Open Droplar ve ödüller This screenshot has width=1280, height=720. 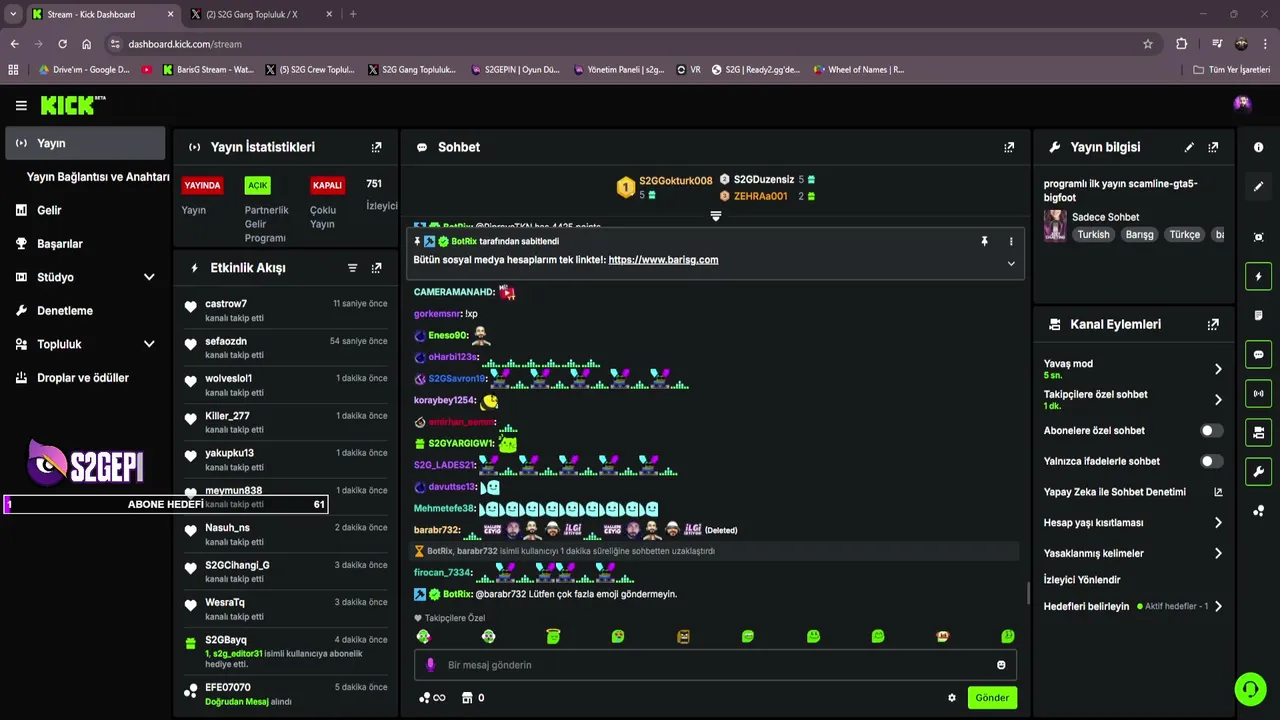click(85, 378)
